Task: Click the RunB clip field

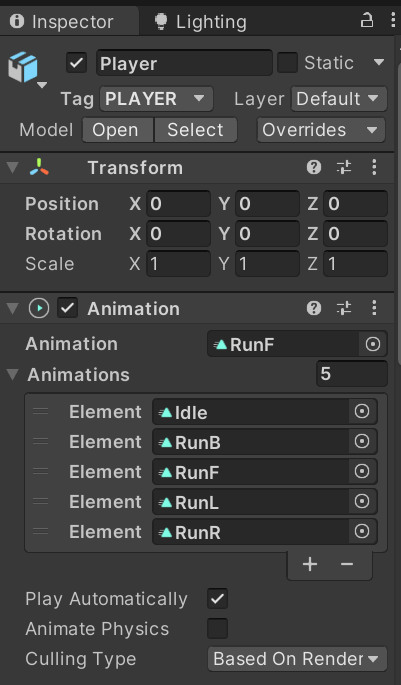Action: coord(251,442)
